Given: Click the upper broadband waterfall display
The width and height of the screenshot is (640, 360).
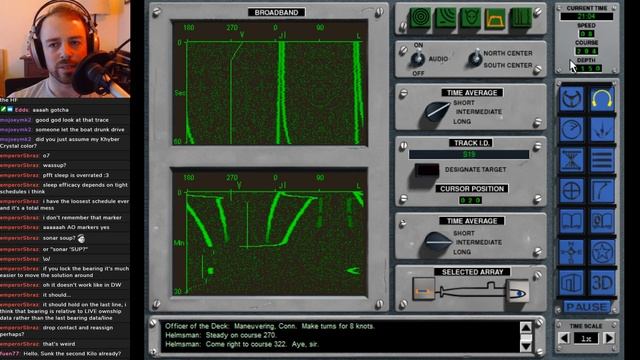Looking at the screenshot, I should (x=270, y=83).
